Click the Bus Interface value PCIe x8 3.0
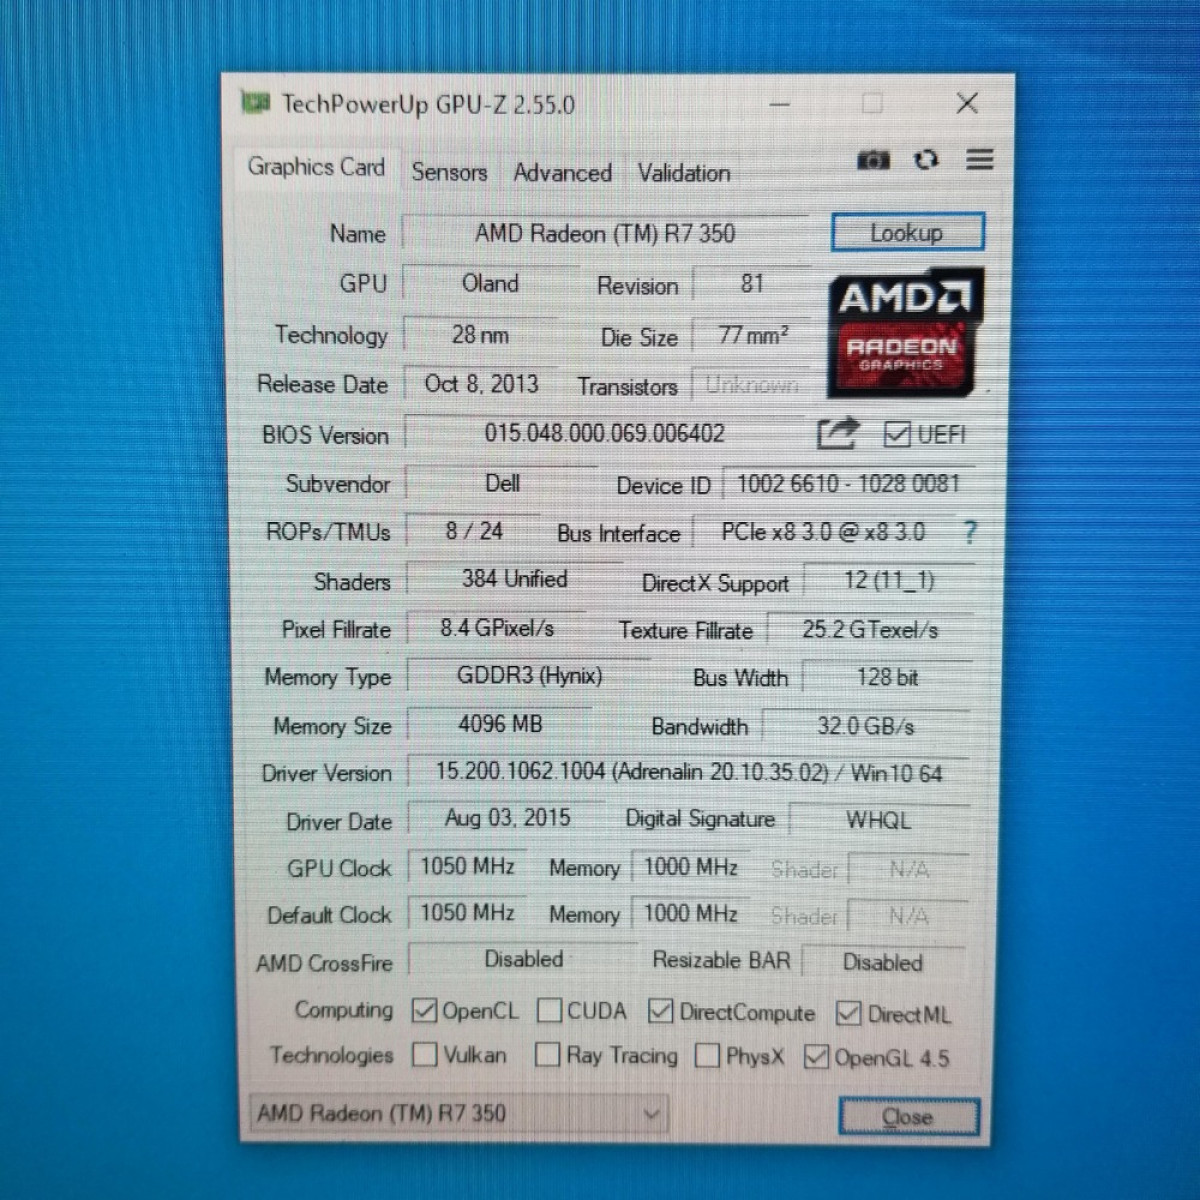The height and width of the screenshot is (1200, 1200). [x=823, y=532]
